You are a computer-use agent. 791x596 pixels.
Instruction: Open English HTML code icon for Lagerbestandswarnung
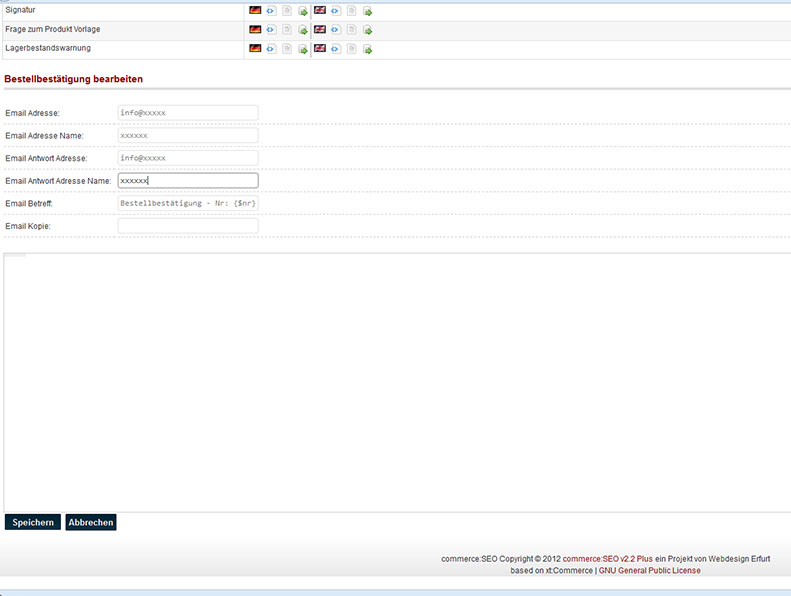click(x=336, y=49)
